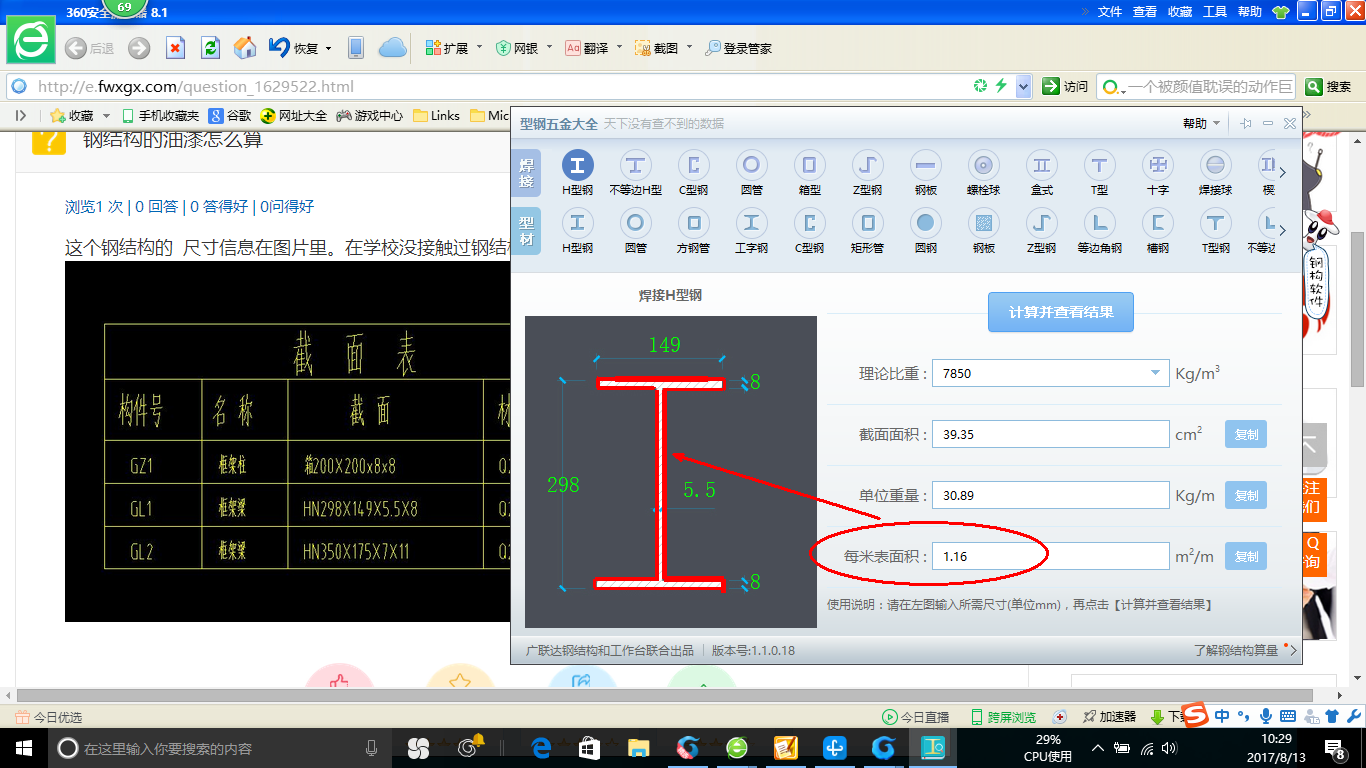The width and height of the screenshot is (1366, 768).
Task: Select welded Z型钢 in the 焊接 row
Action: pos(867,172)
